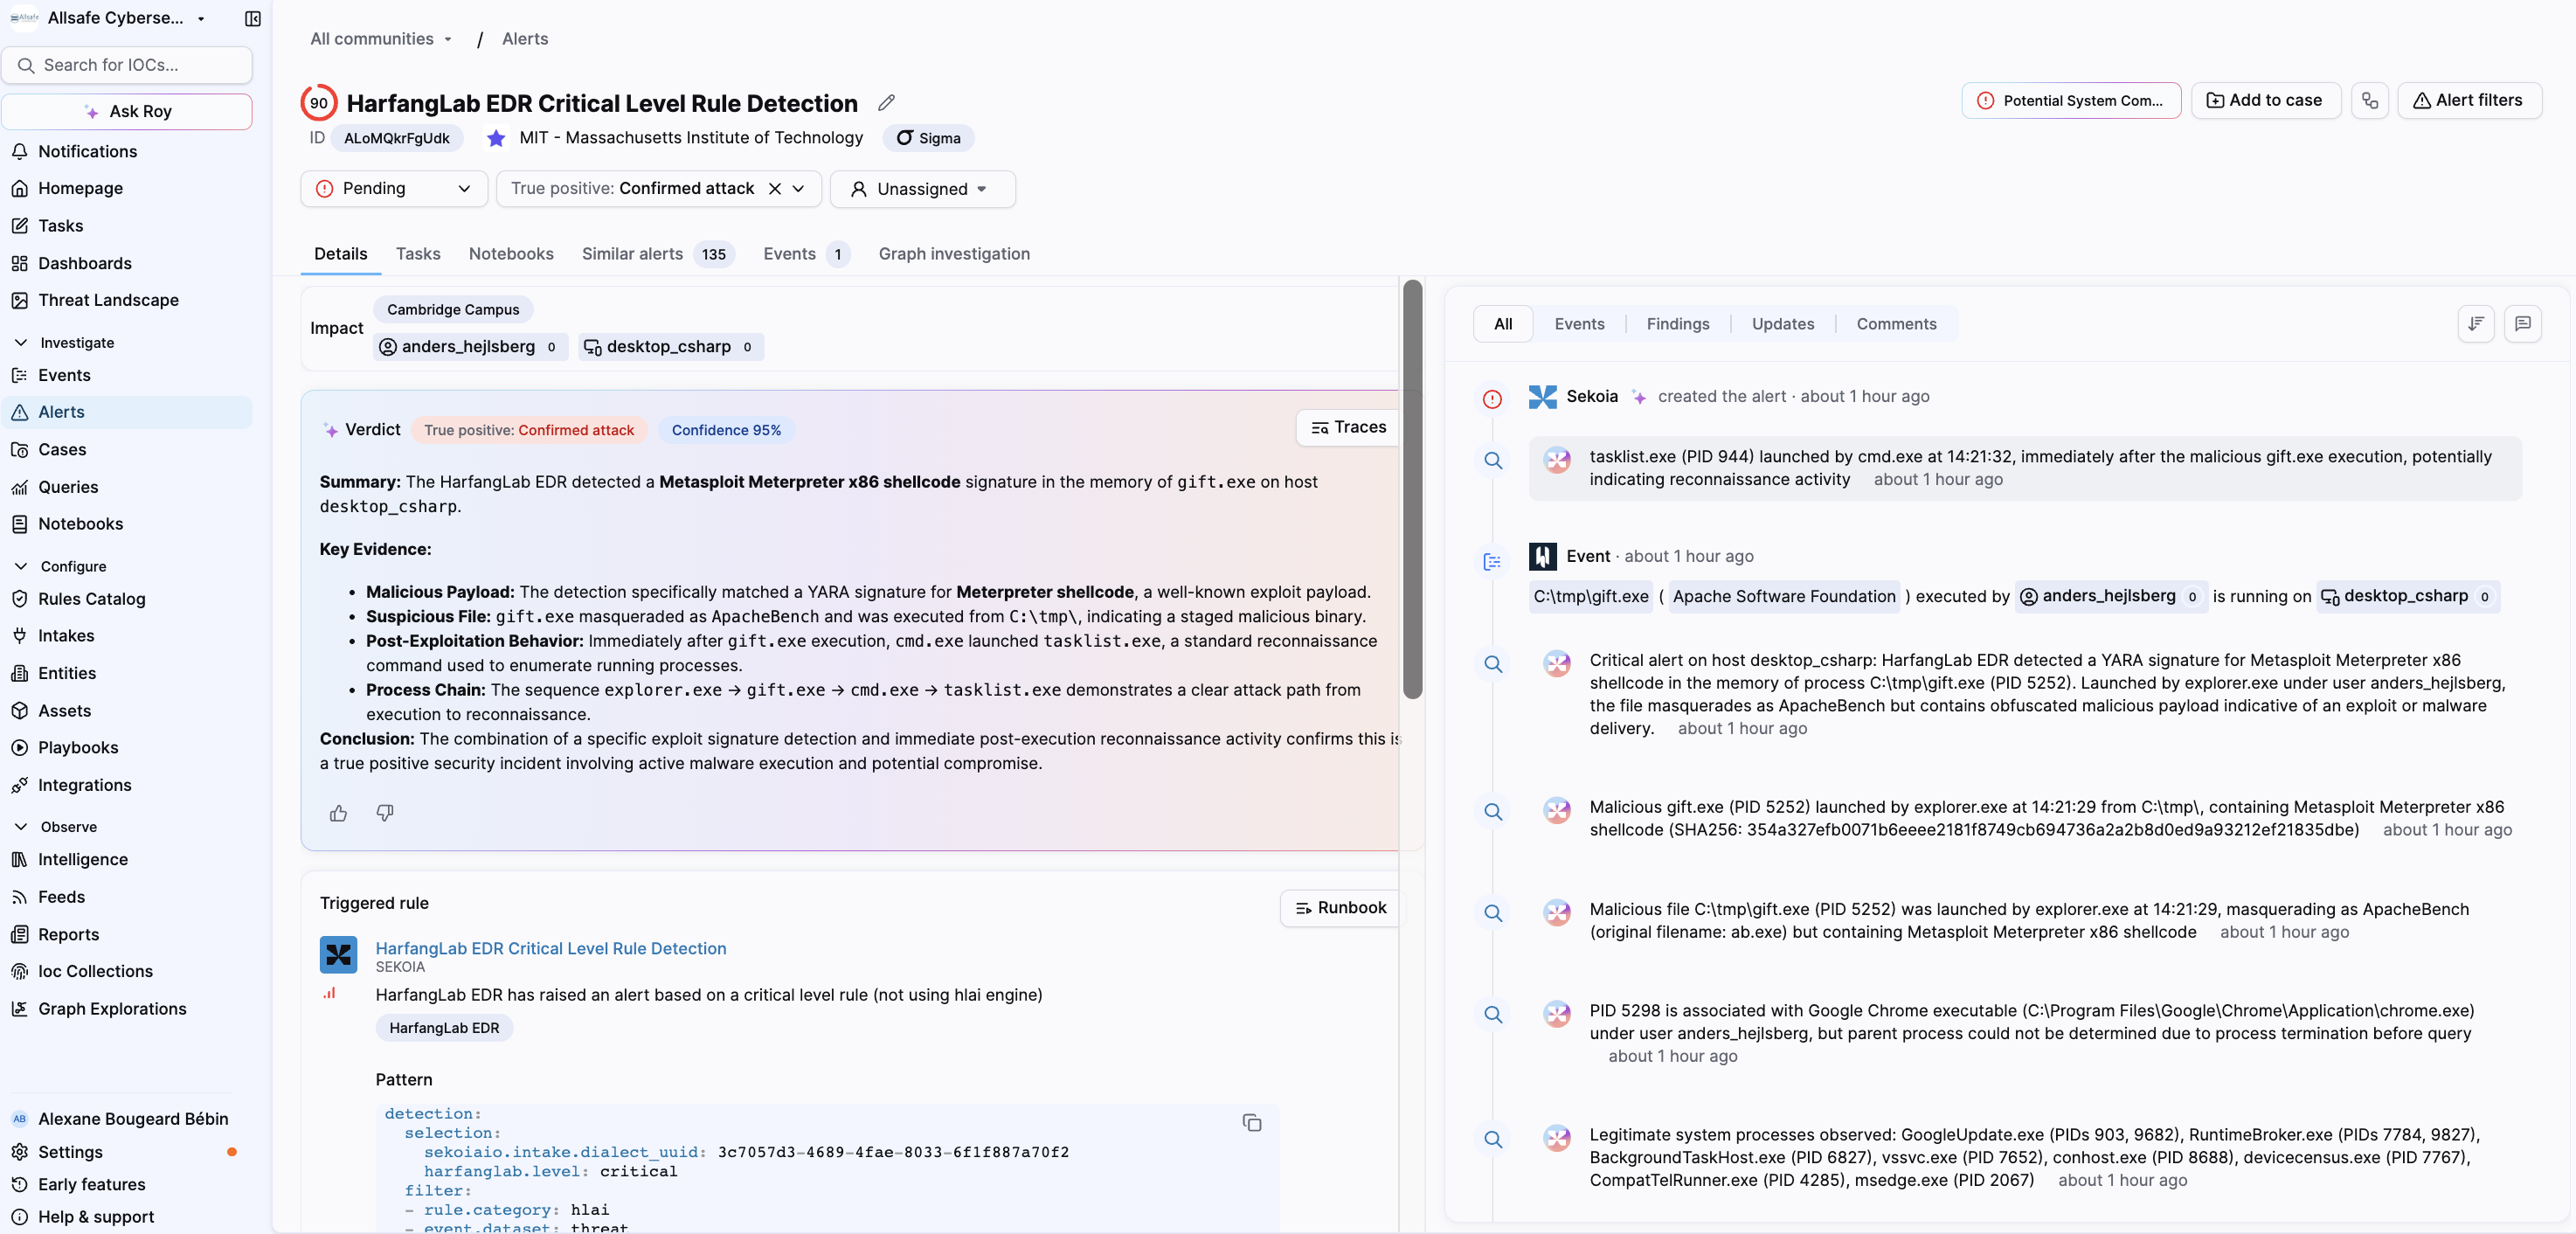Click the thumbs down verdict feedback icon

pos(385,813)
